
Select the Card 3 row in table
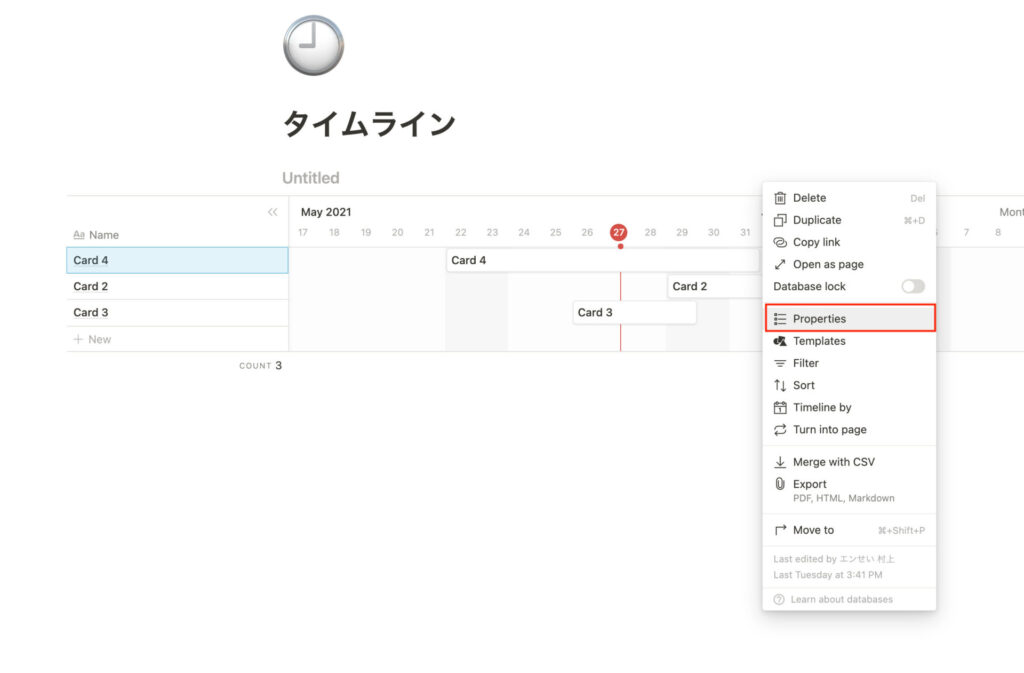tap(178, 313)
